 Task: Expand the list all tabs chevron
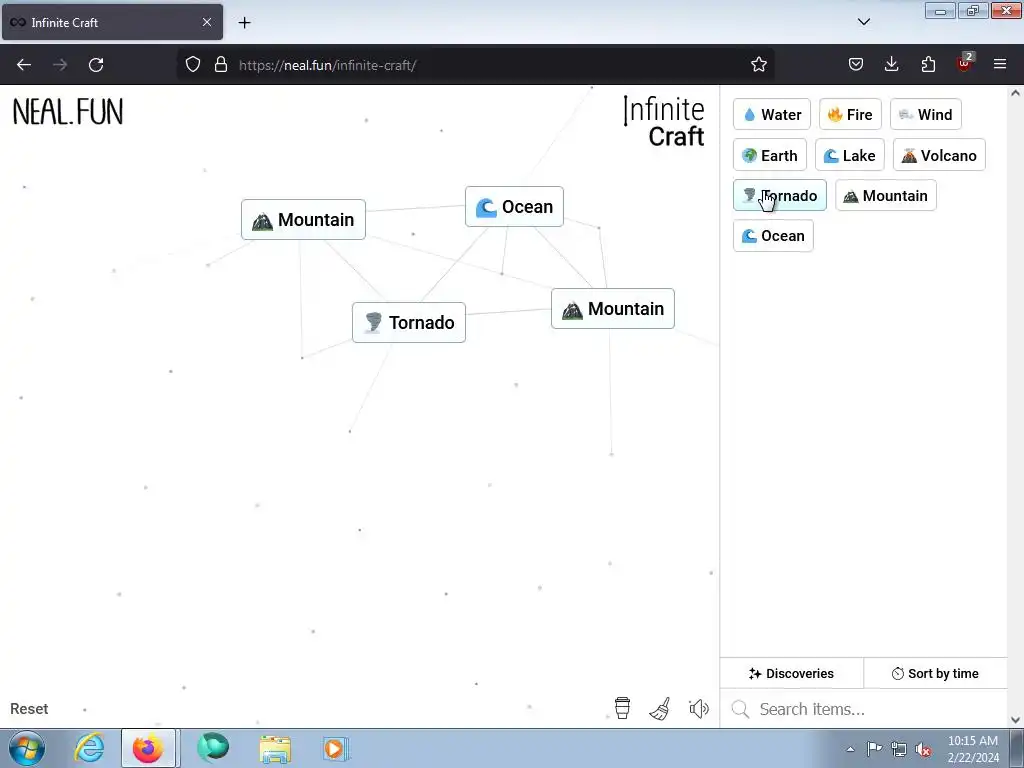(x=863, y=22)
